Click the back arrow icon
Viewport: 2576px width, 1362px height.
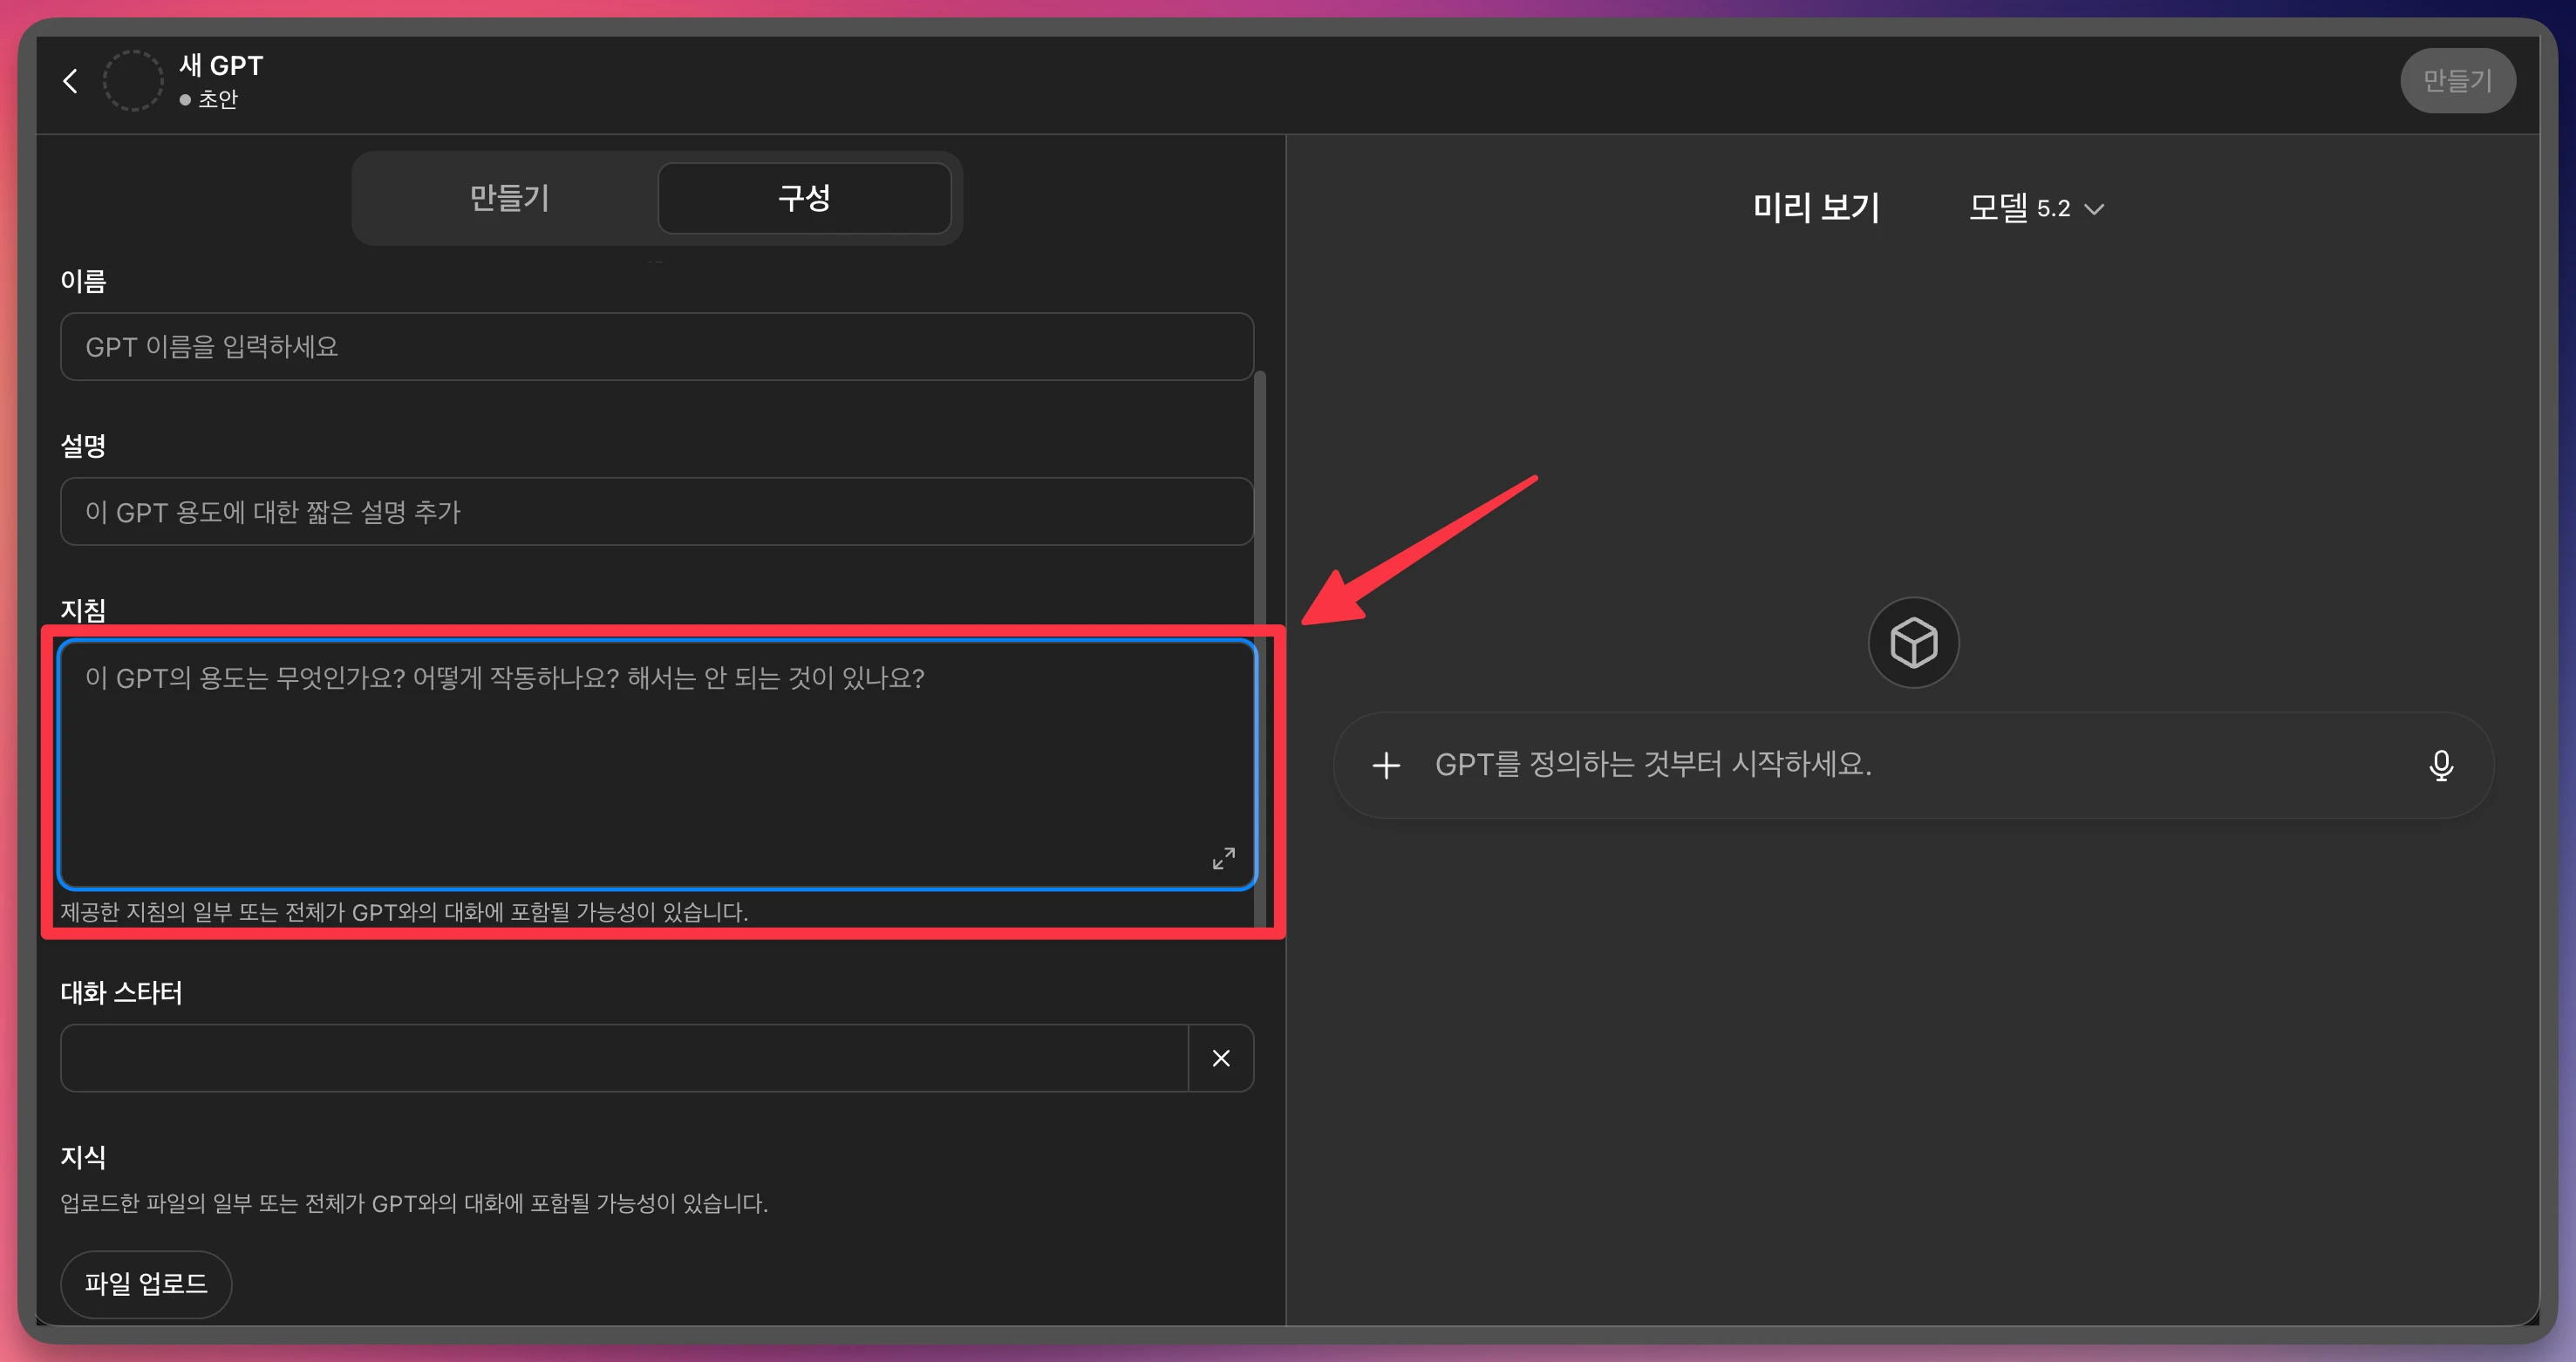coord(70,81)
